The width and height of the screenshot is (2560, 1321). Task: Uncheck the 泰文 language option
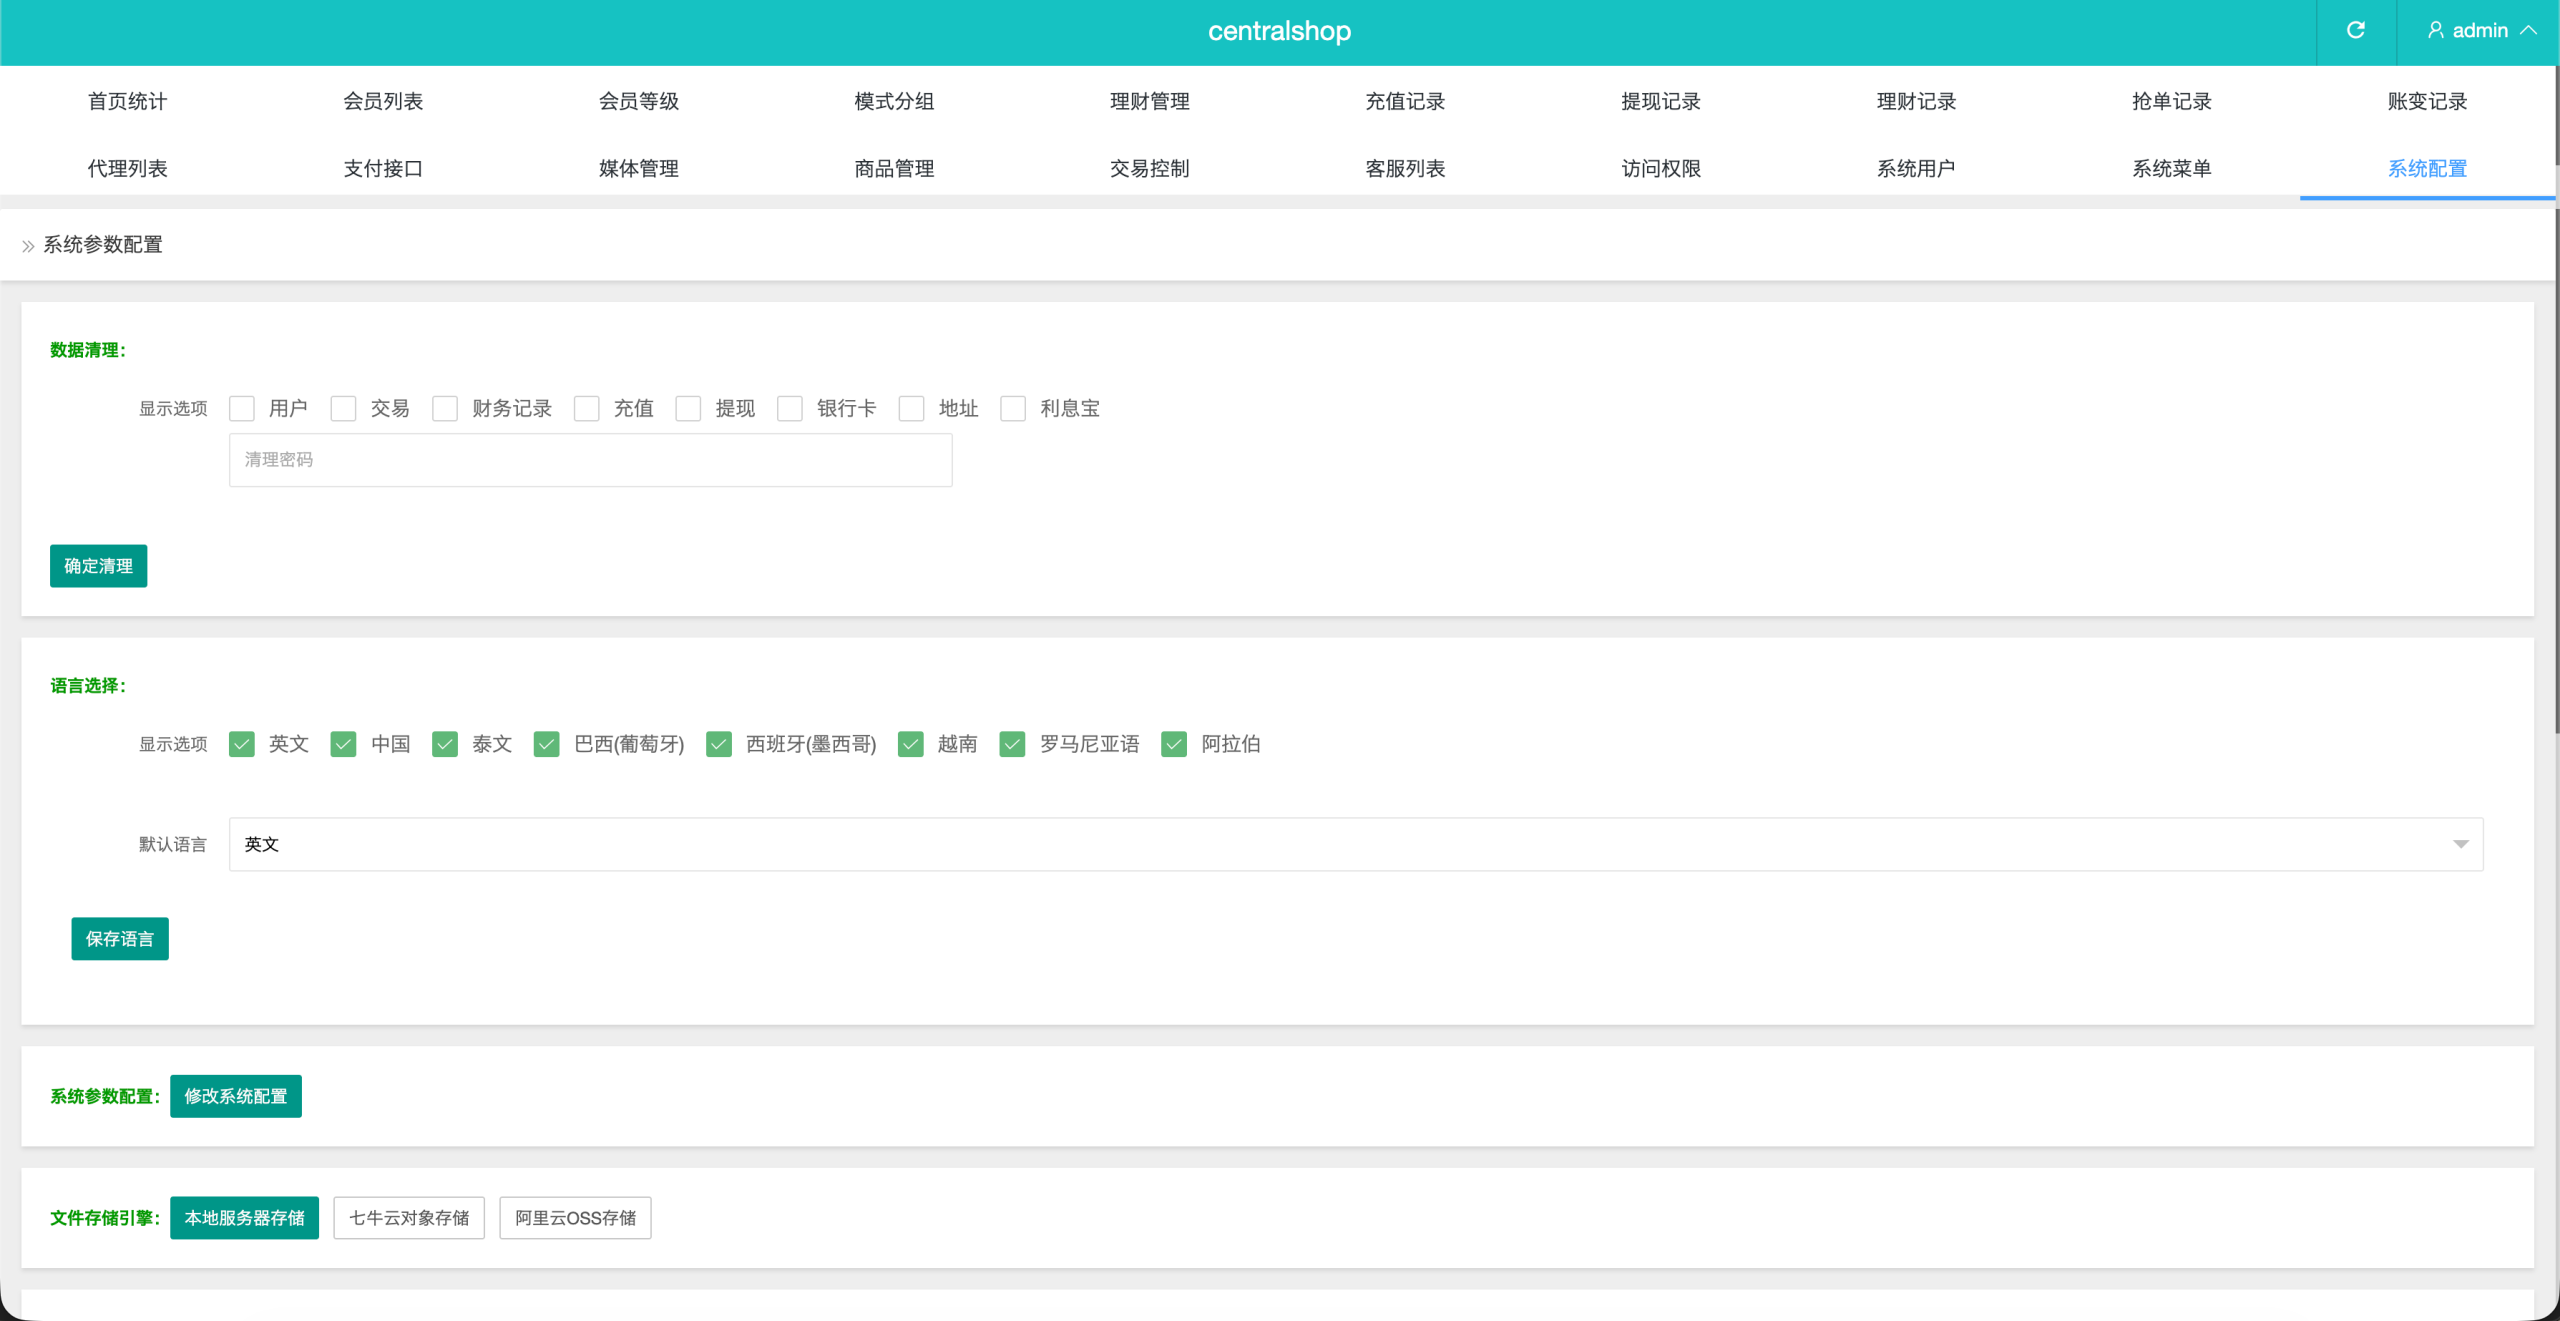point(445,744)
